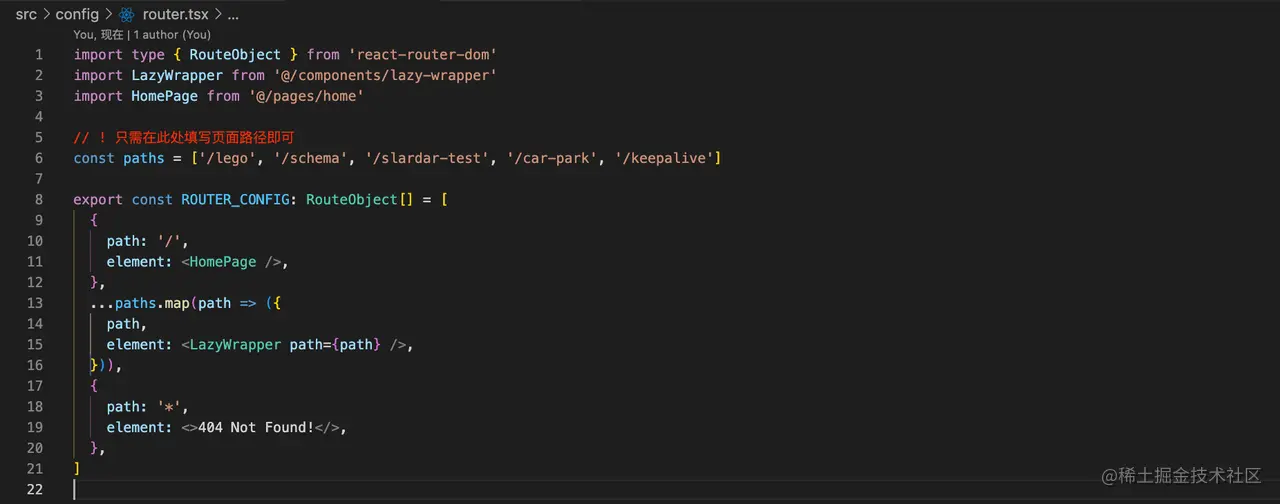This screenshot has width=1280, height=504.
Task: Click RouteObject[] type annotation on line 8
Action: click(359, 199)
